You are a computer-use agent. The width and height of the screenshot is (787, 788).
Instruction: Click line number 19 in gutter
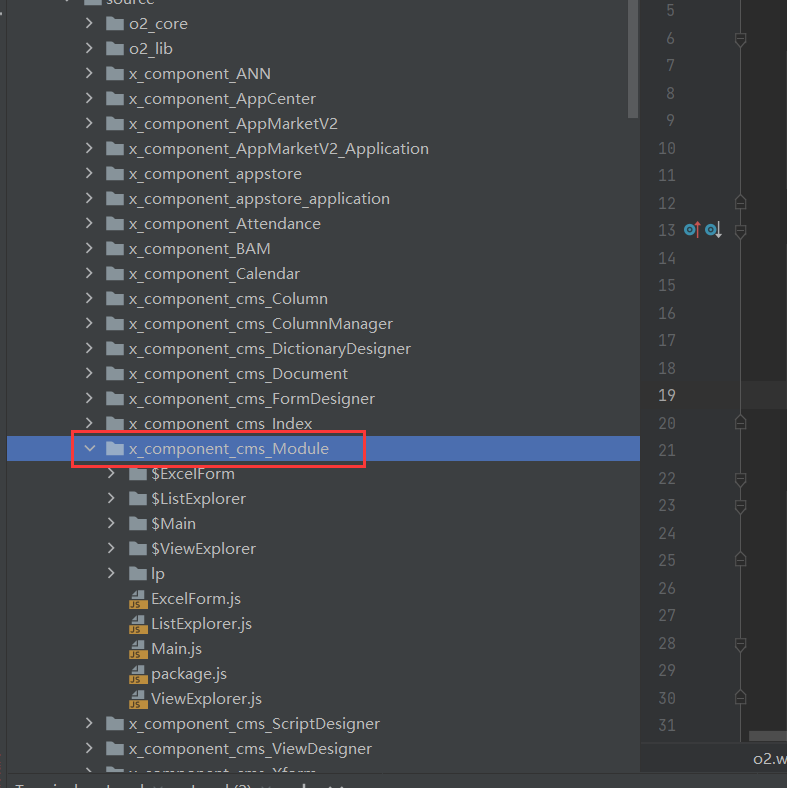click(x=667, y=396)
